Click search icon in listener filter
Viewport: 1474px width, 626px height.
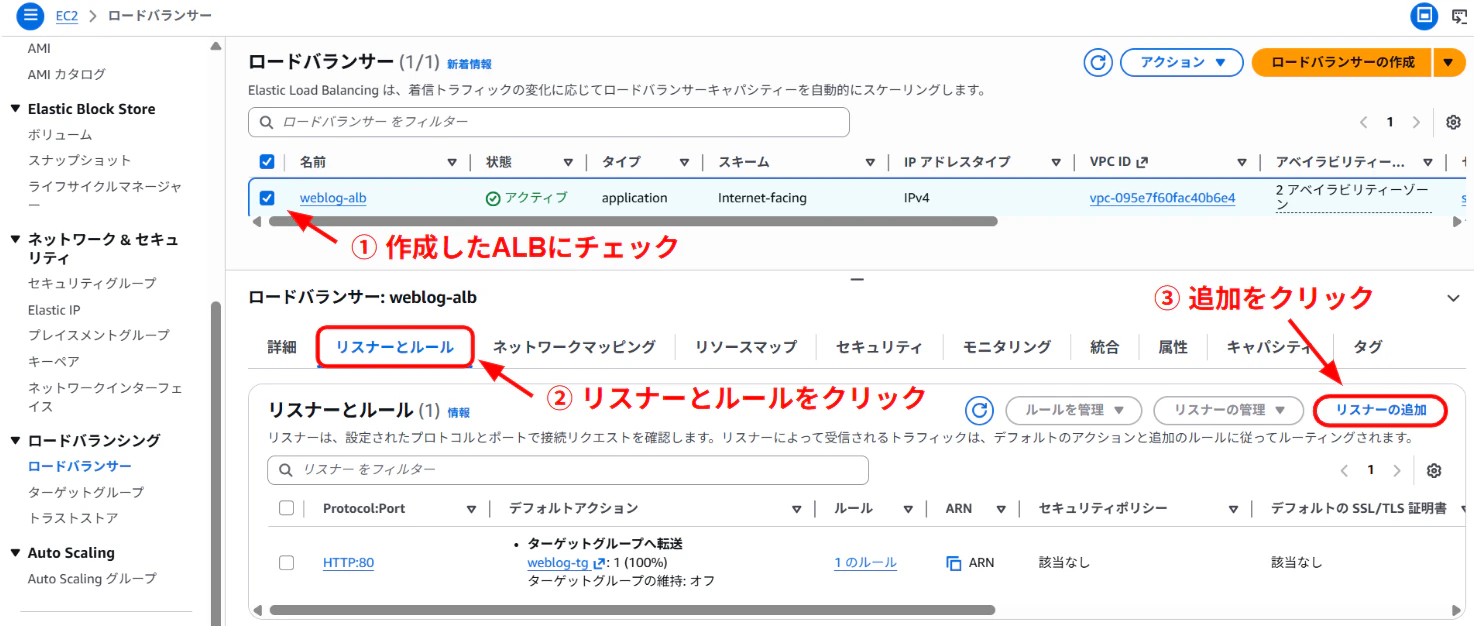pos(286,470)
